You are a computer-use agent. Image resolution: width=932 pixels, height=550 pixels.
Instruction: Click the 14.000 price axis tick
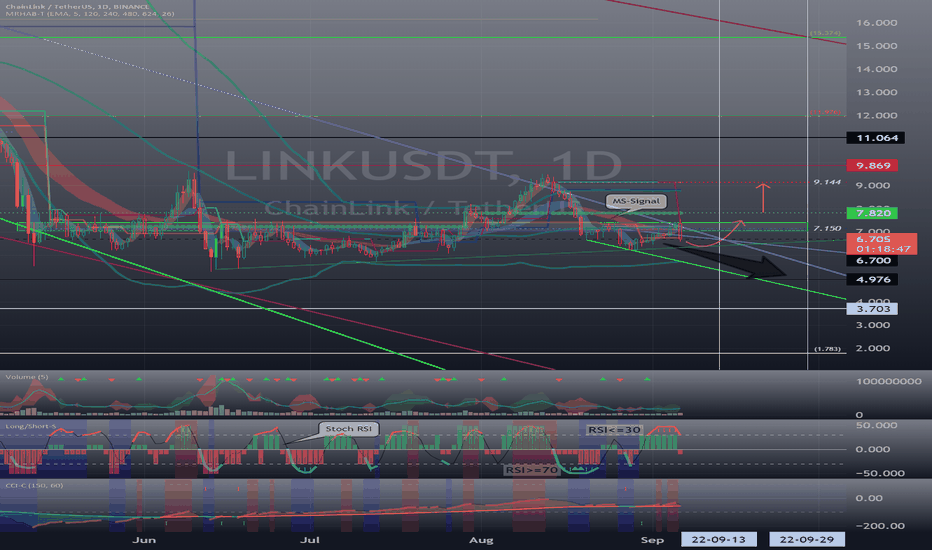tap(876, 69)
